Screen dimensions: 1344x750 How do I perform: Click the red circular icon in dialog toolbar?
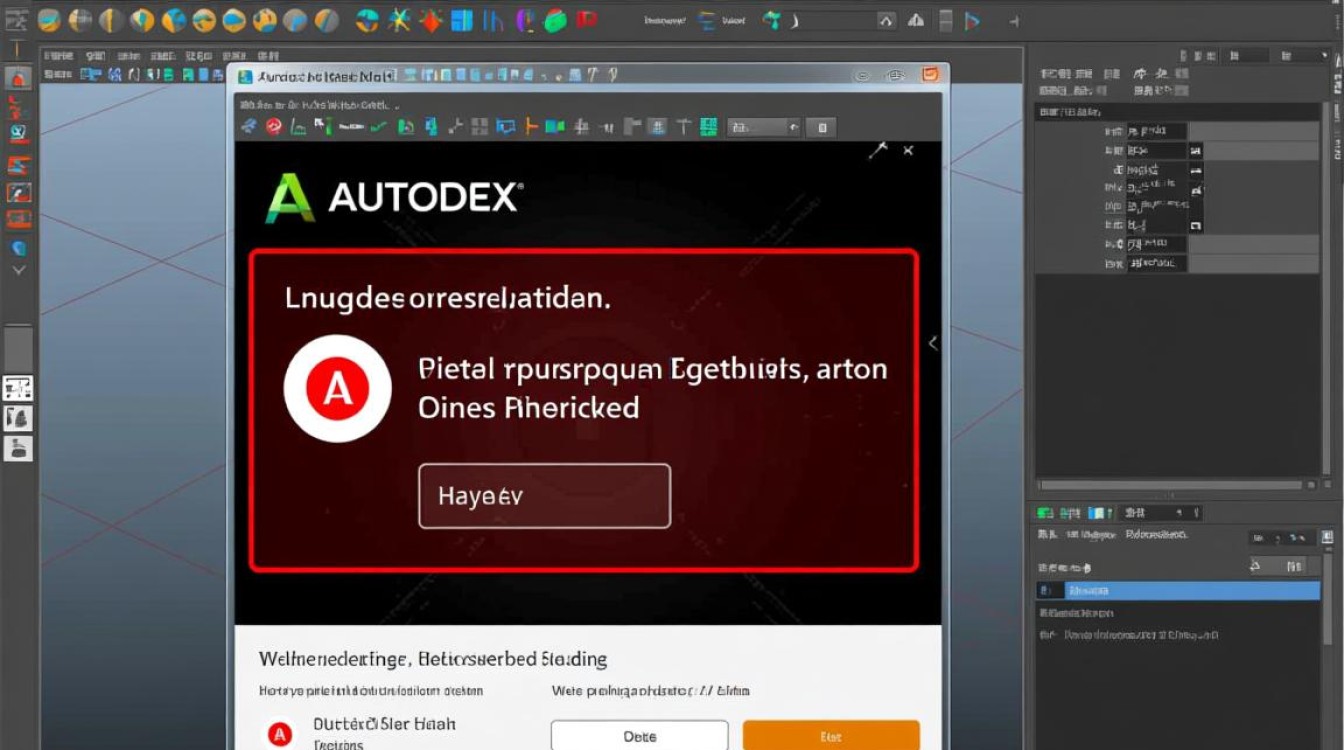(x=273, y=127)
